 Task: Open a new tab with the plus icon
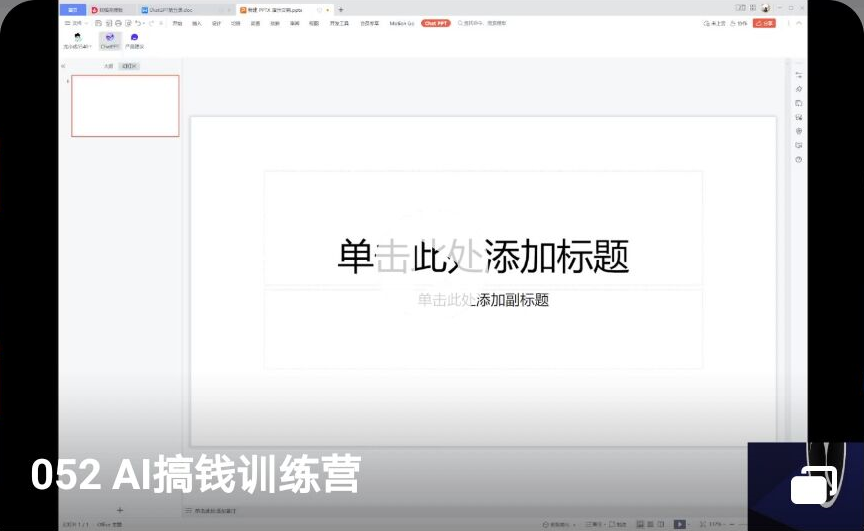tap(341, 9)
